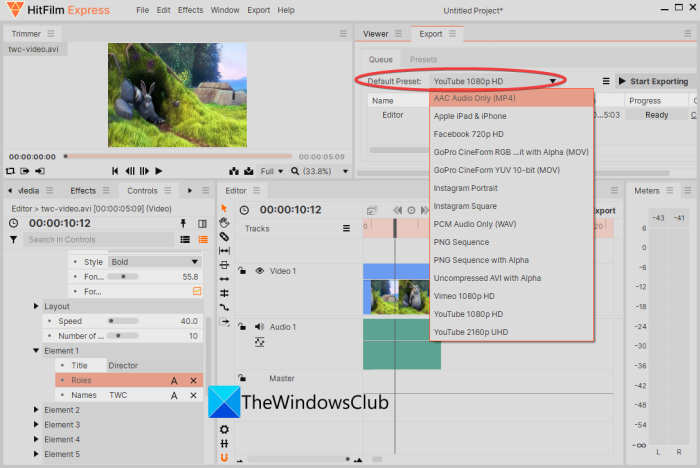Switch Controls to orange list view

coord(203,240)
